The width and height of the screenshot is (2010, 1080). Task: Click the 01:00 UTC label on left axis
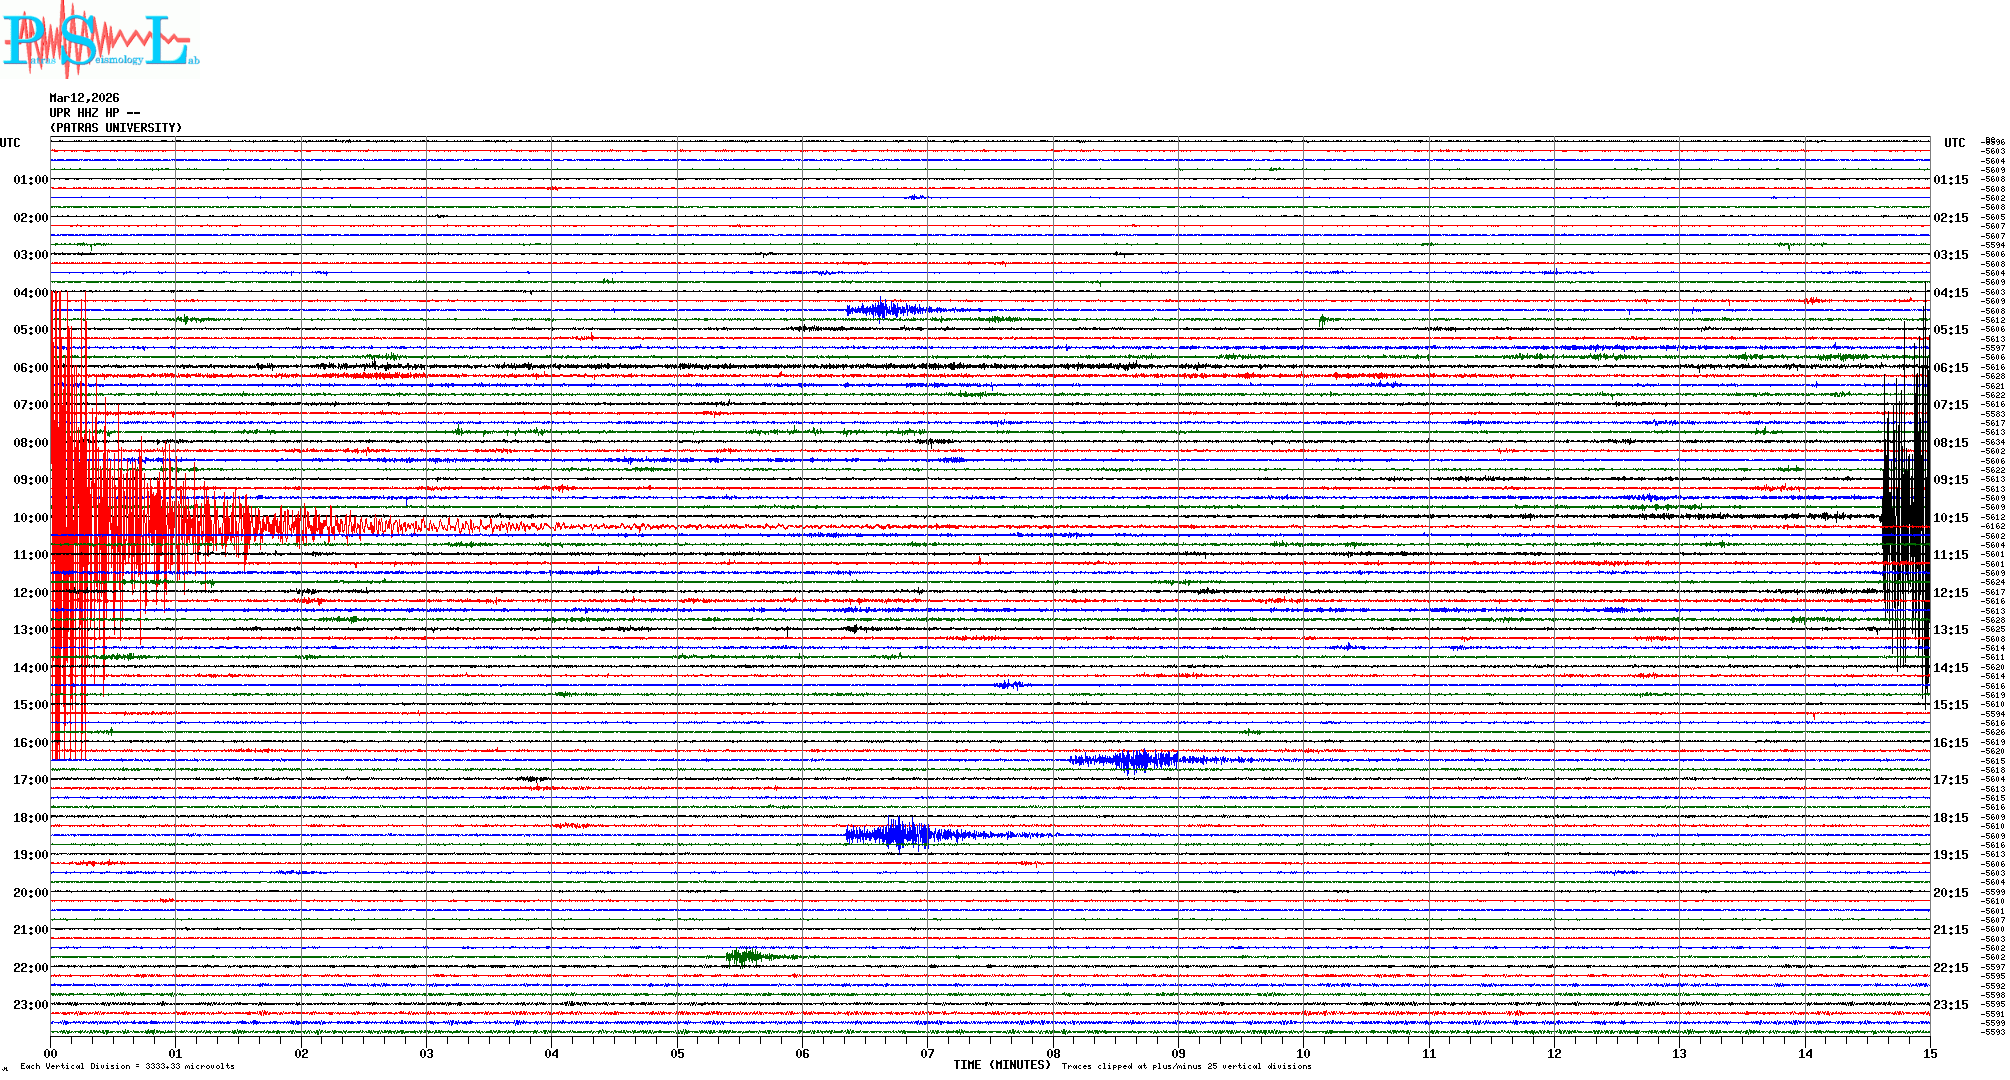click(30, 180)
